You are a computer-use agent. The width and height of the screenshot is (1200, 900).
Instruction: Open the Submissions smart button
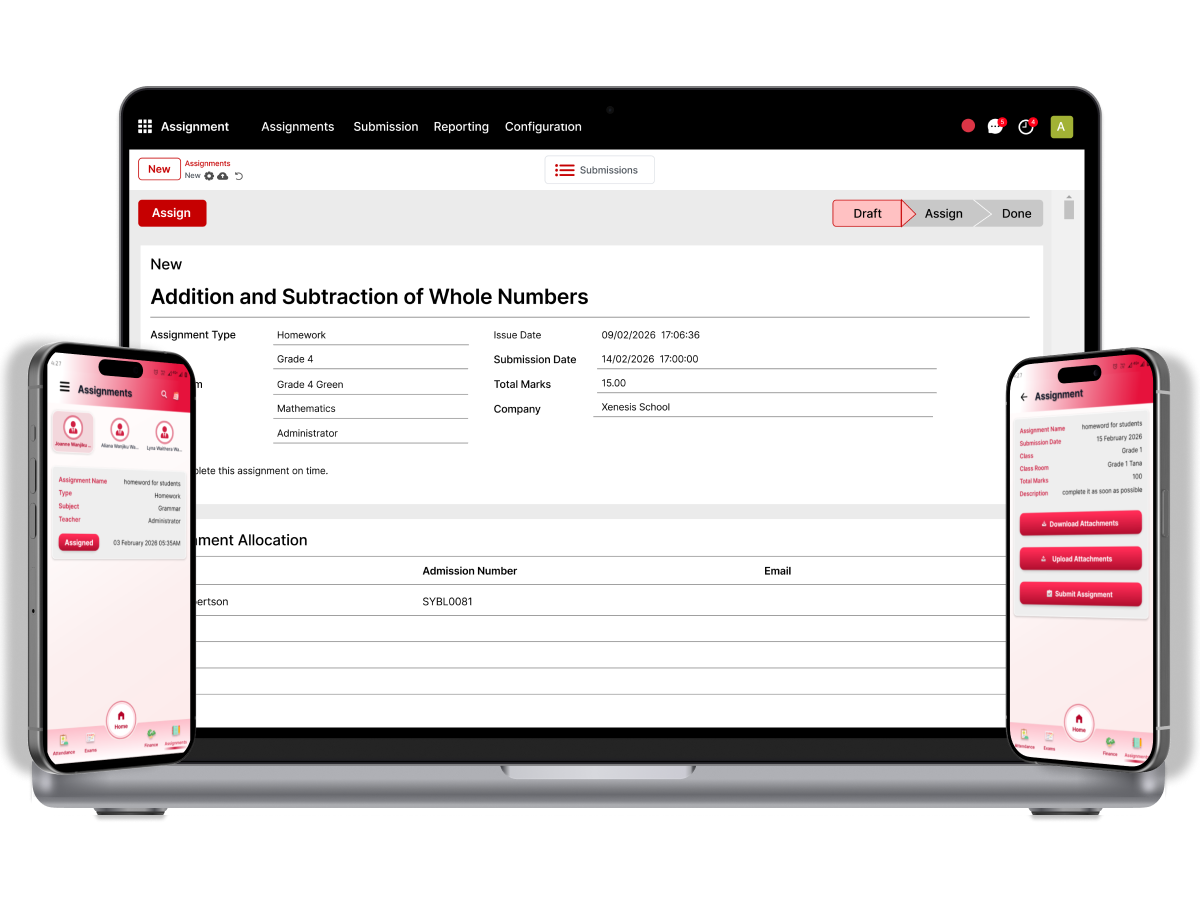pyautogui.click(x=599, y=170)
